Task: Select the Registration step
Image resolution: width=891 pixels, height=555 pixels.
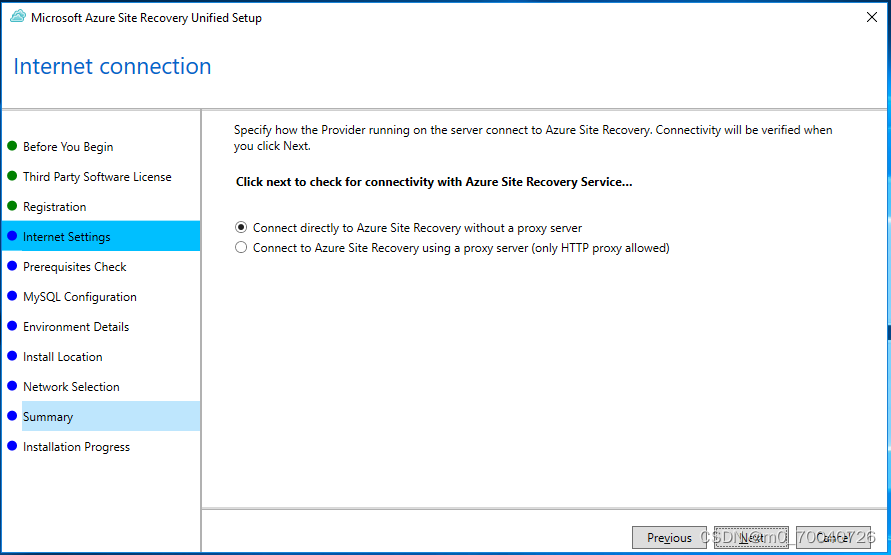Action: coord(55,207)
